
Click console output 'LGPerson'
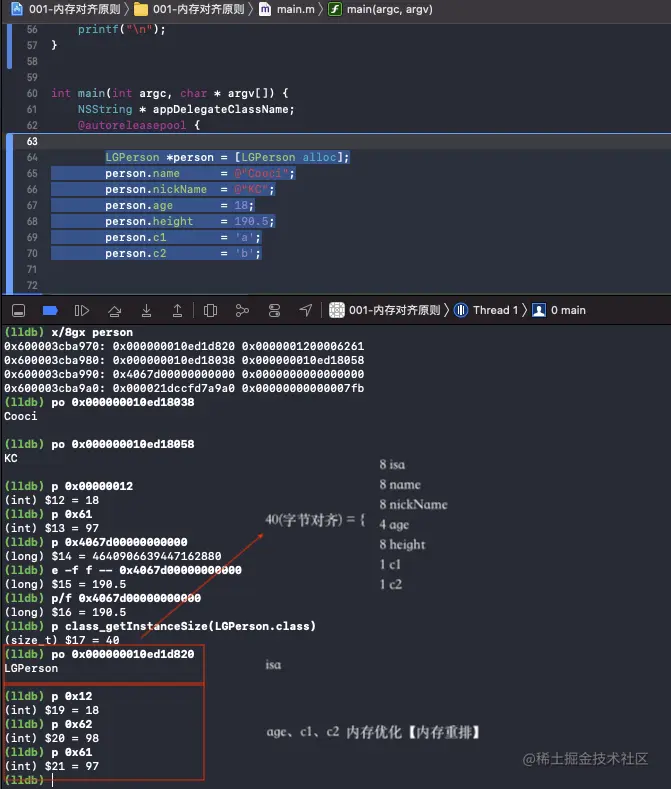pos(31,669)
